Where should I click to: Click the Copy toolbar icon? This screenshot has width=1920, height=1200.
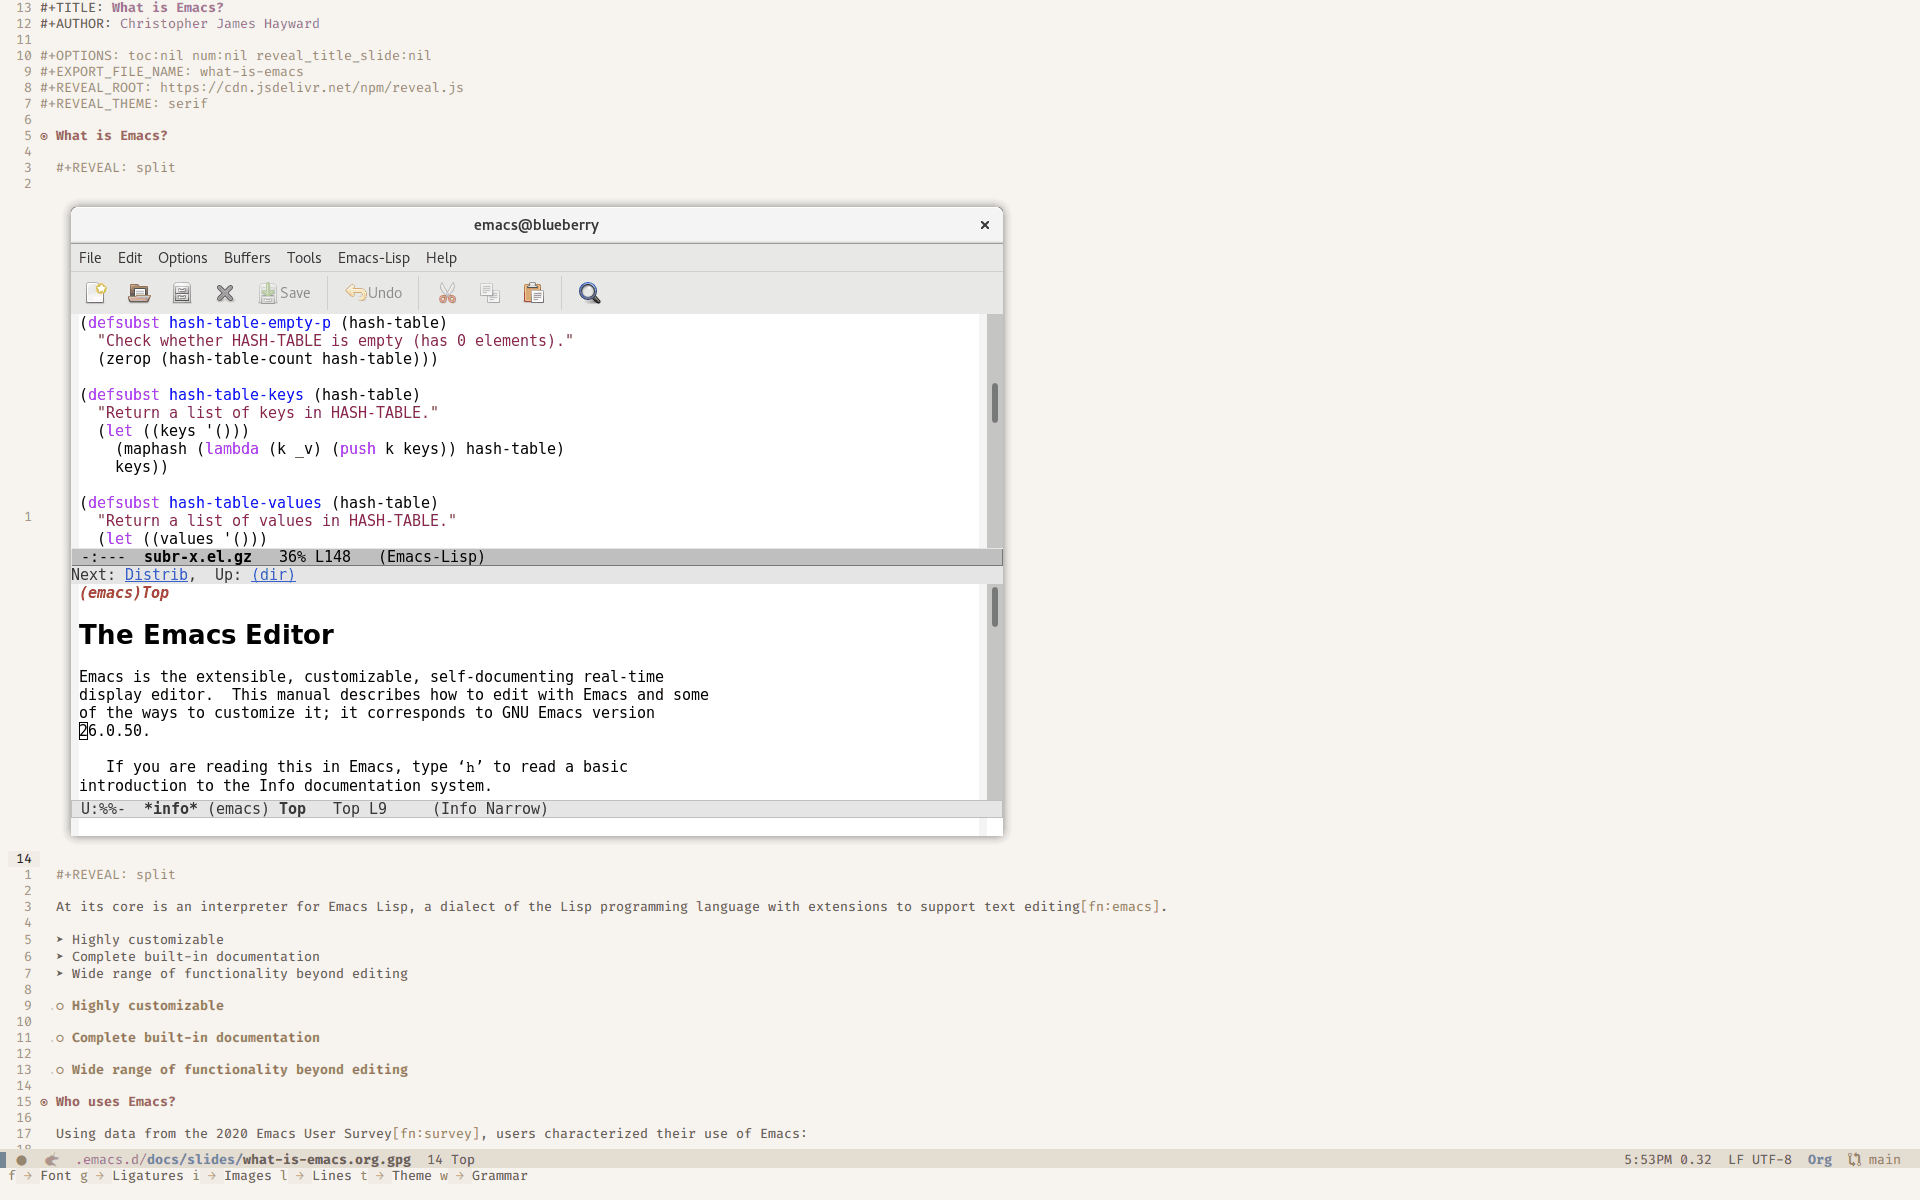click(x=489, y=292)
